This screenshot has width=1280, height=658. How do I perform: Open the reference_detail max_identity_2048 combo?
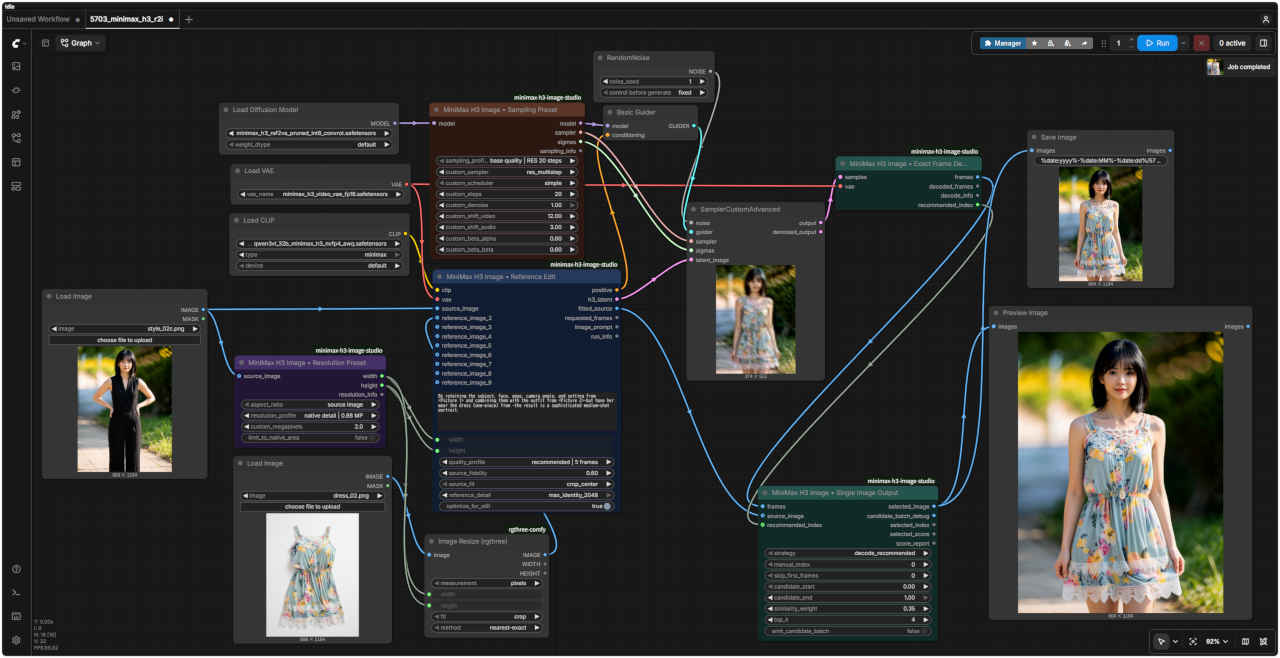click(525, 495)
